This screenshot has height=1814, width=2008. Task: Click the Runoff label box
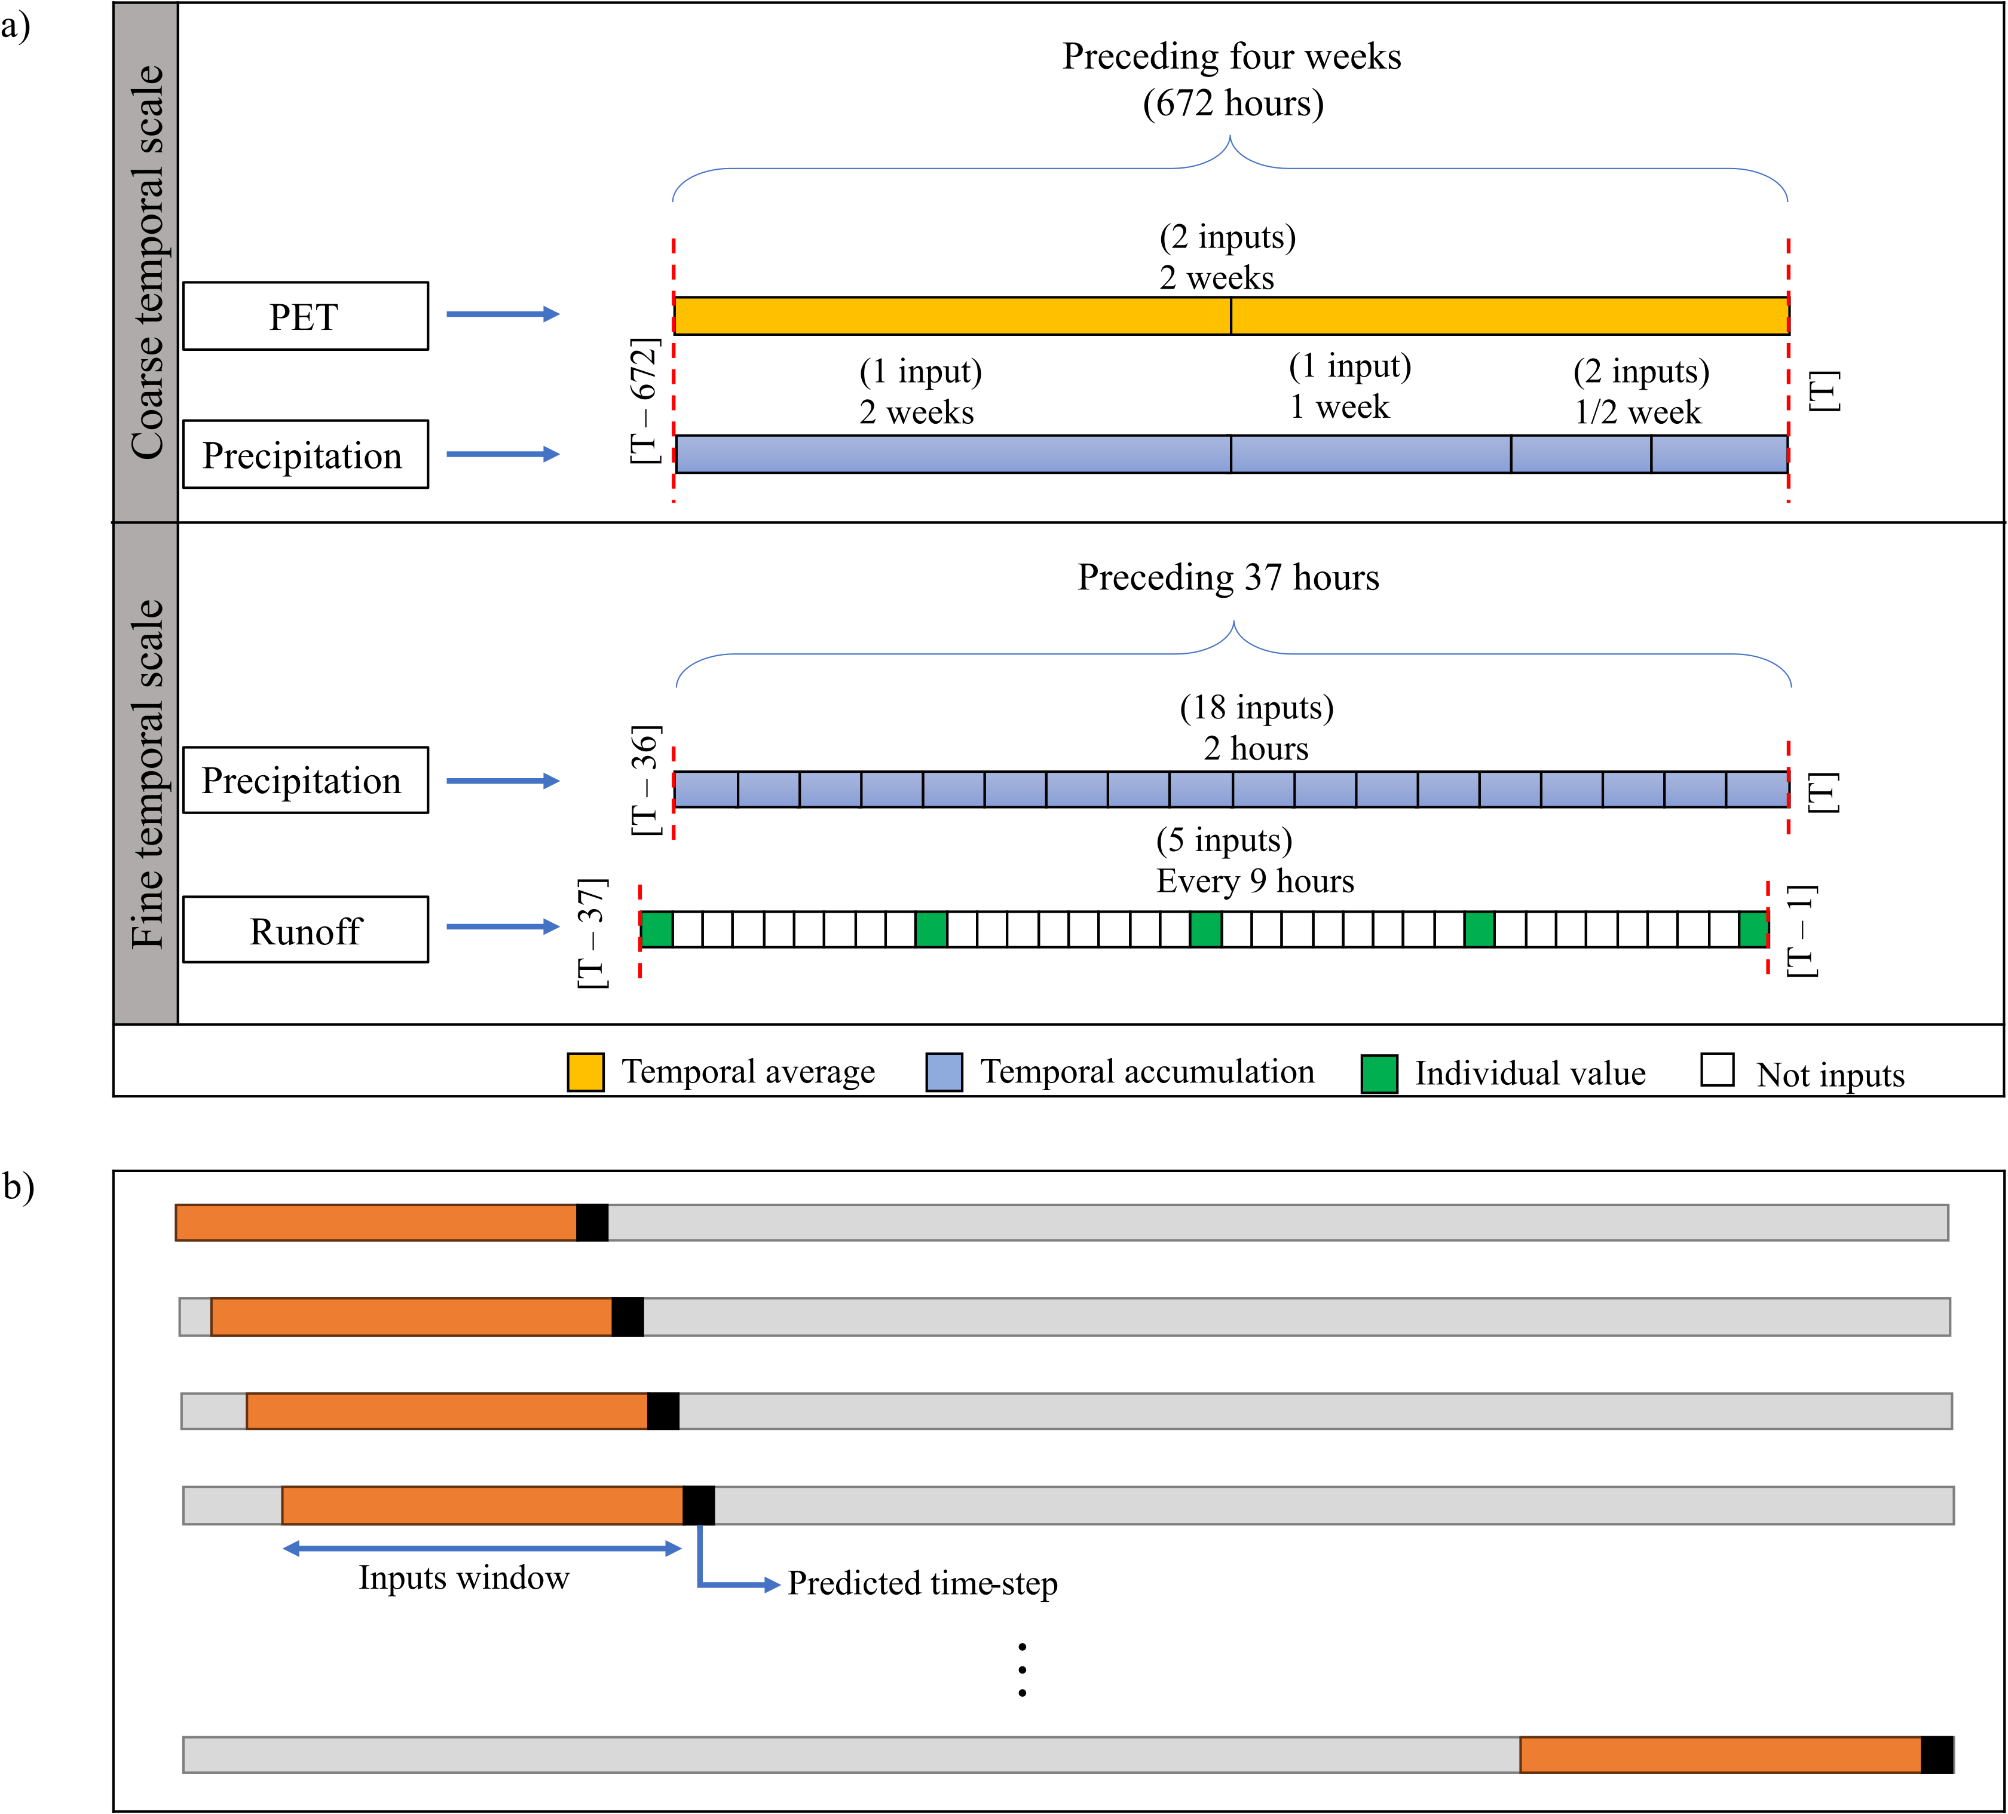[x=305, y=930]
